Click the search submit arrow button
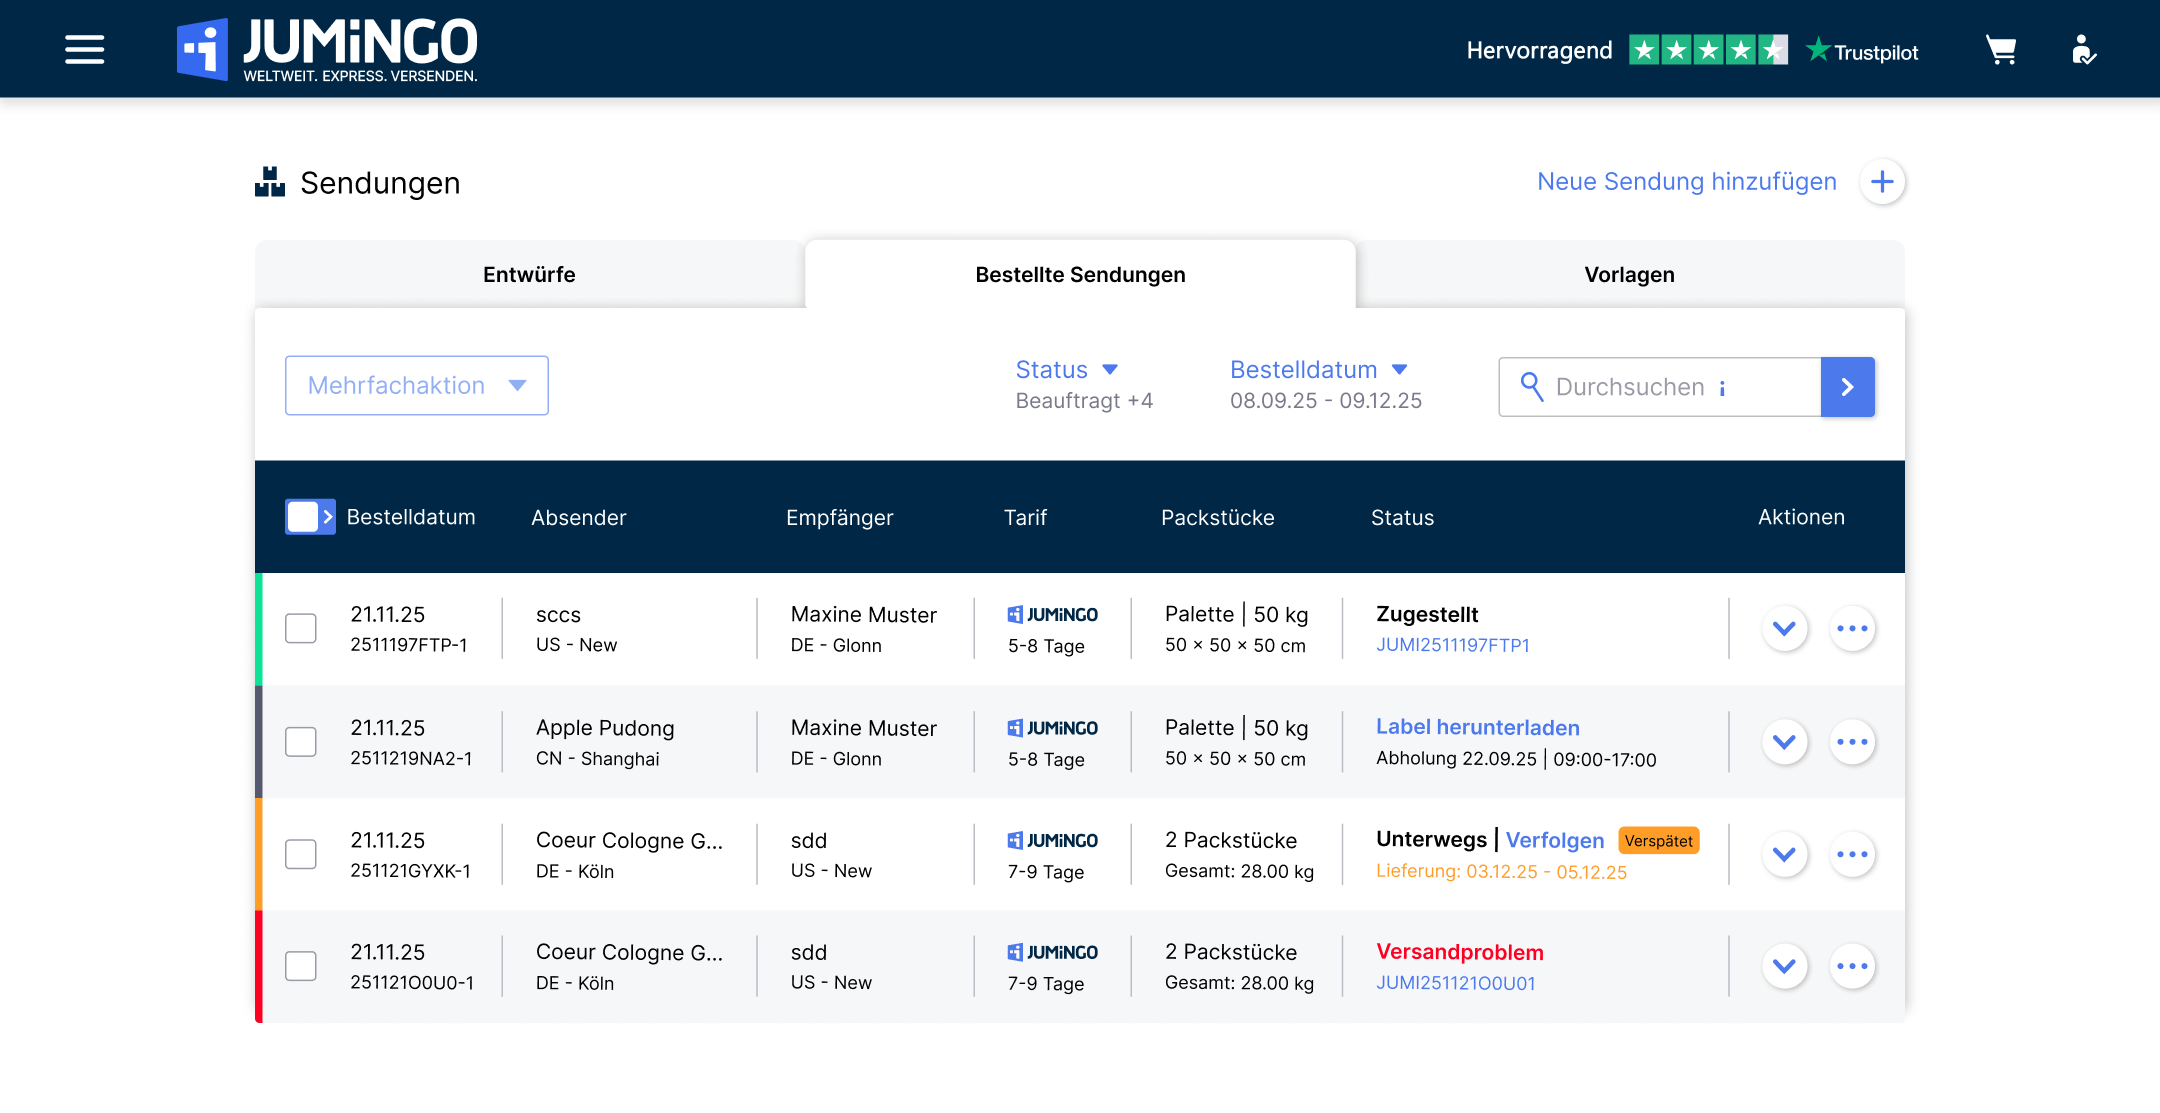Viewport: 2160px width, 1113px height. 1847,387
